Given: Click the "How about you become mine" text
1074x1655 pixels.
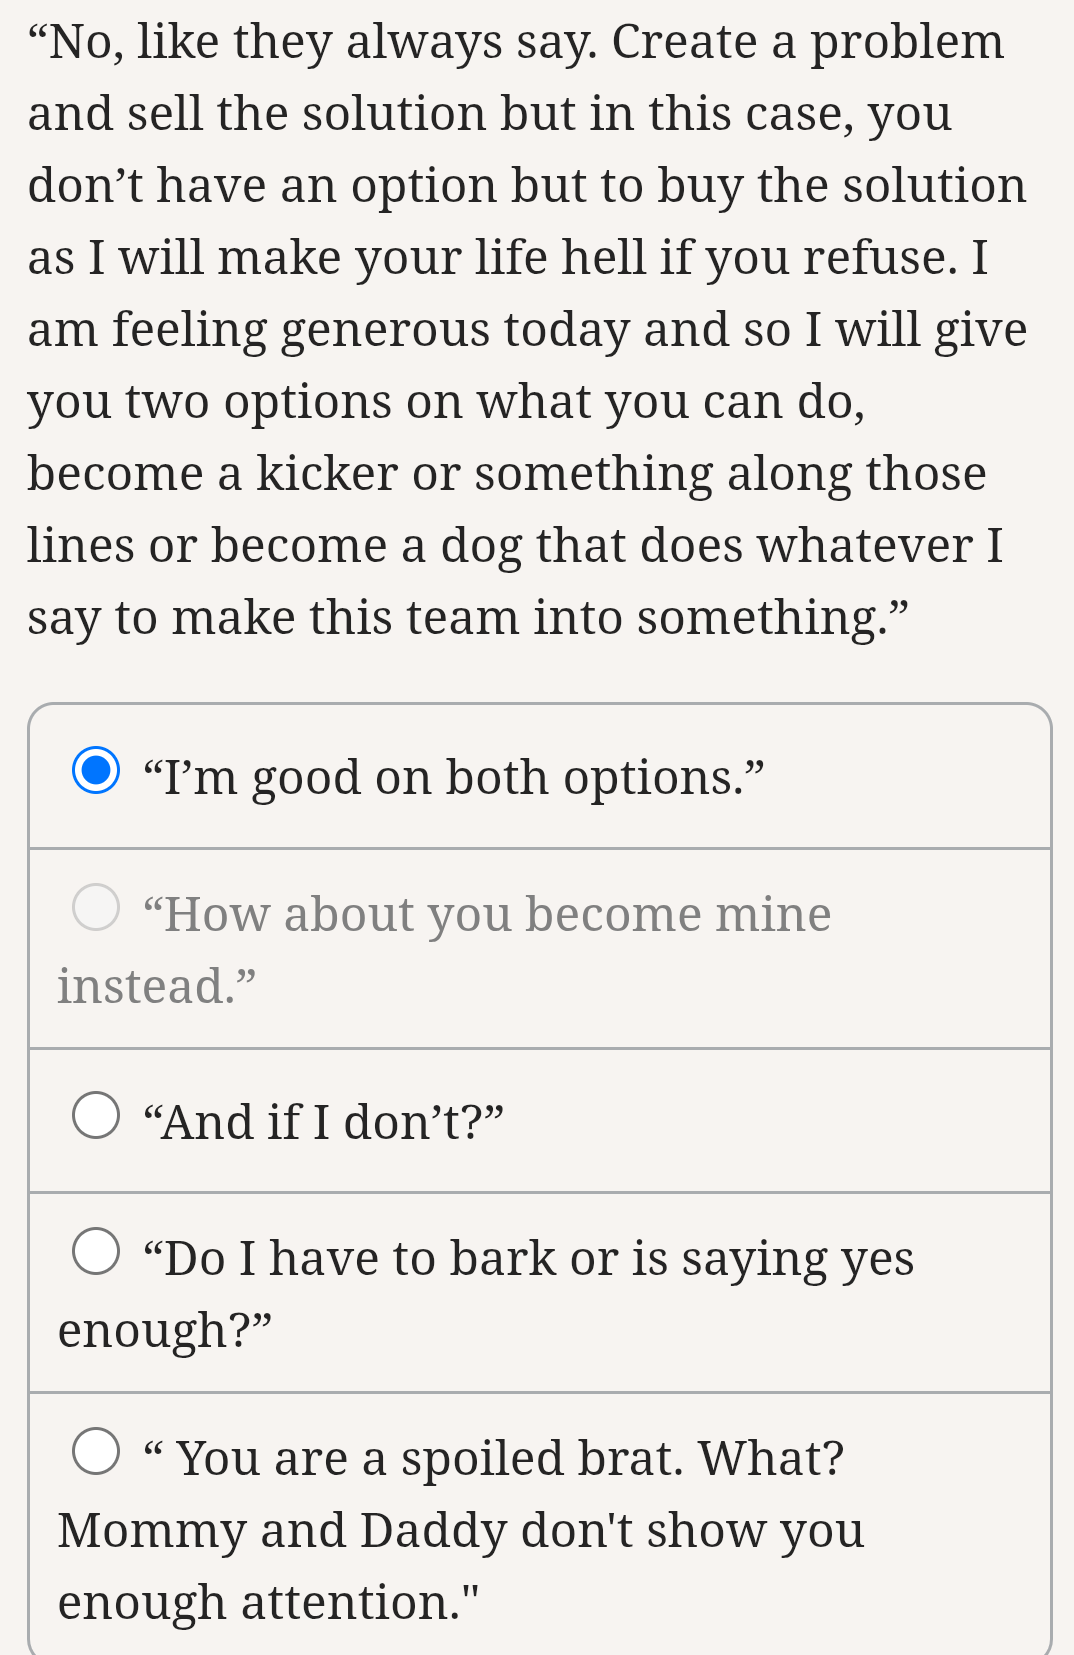Looking at the screenshot, I should tap(487, 914).
